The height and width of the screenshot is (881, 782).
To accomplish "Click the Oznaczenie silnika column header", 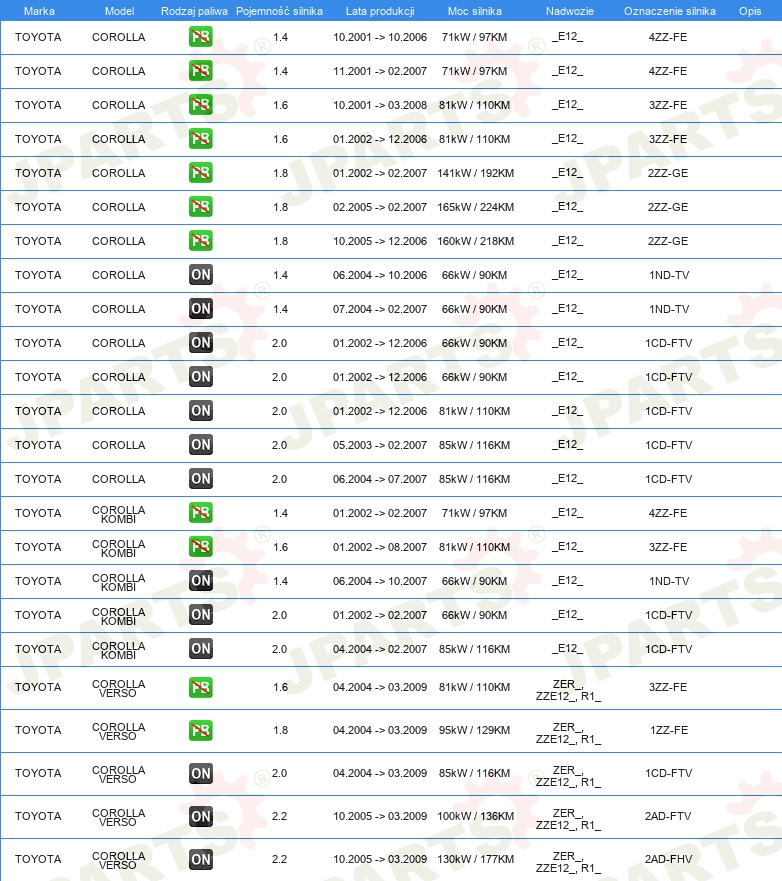I will click(x=670, y=11).
